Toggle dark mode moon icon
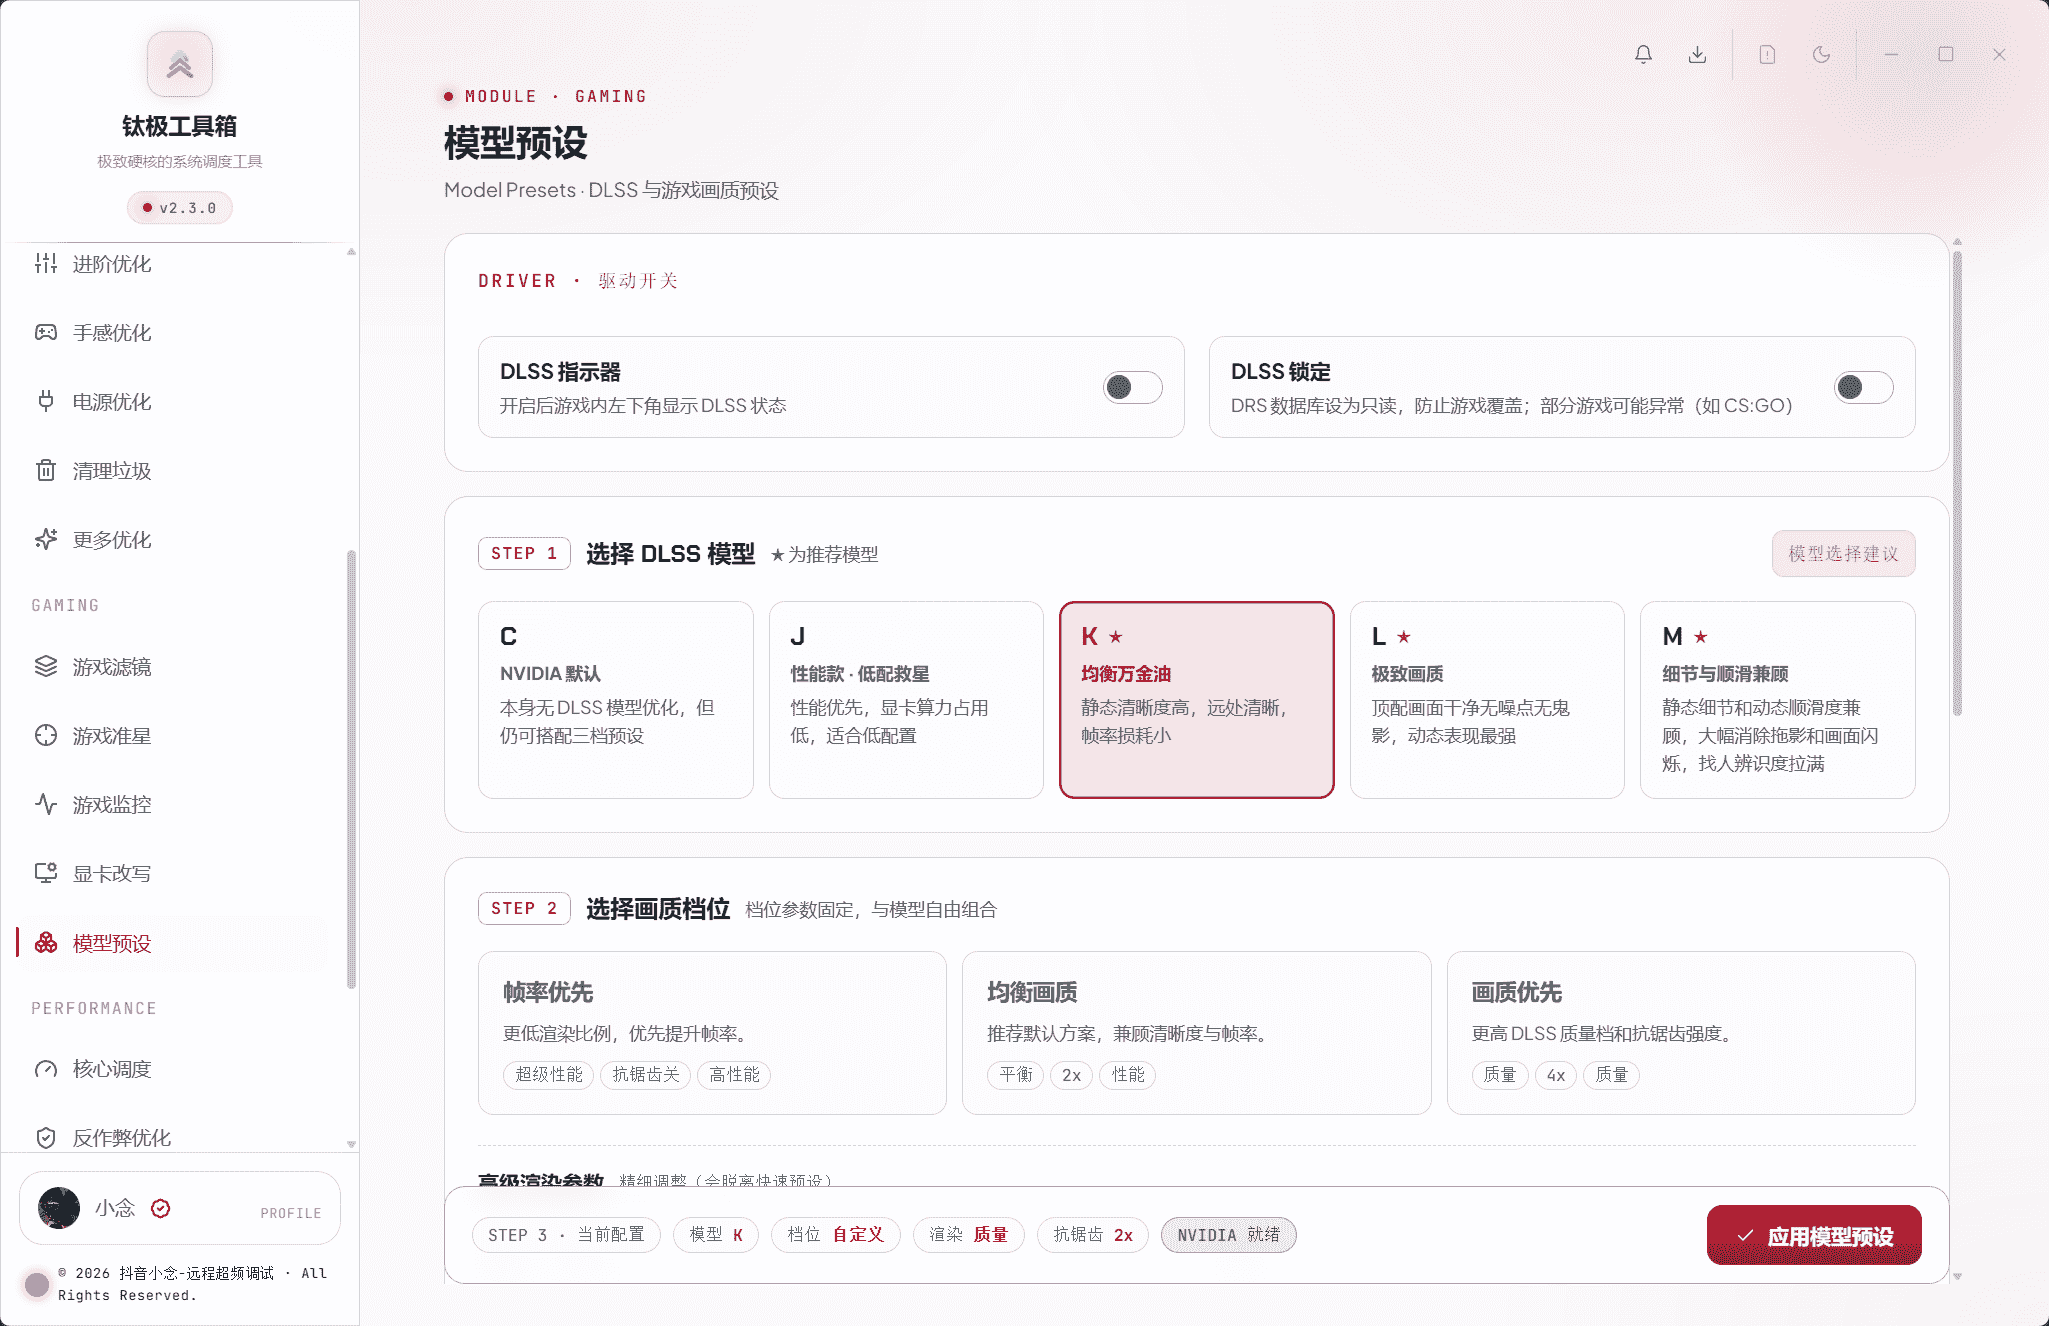The image size is (2049, 1326). click(x=1821, y=55)
